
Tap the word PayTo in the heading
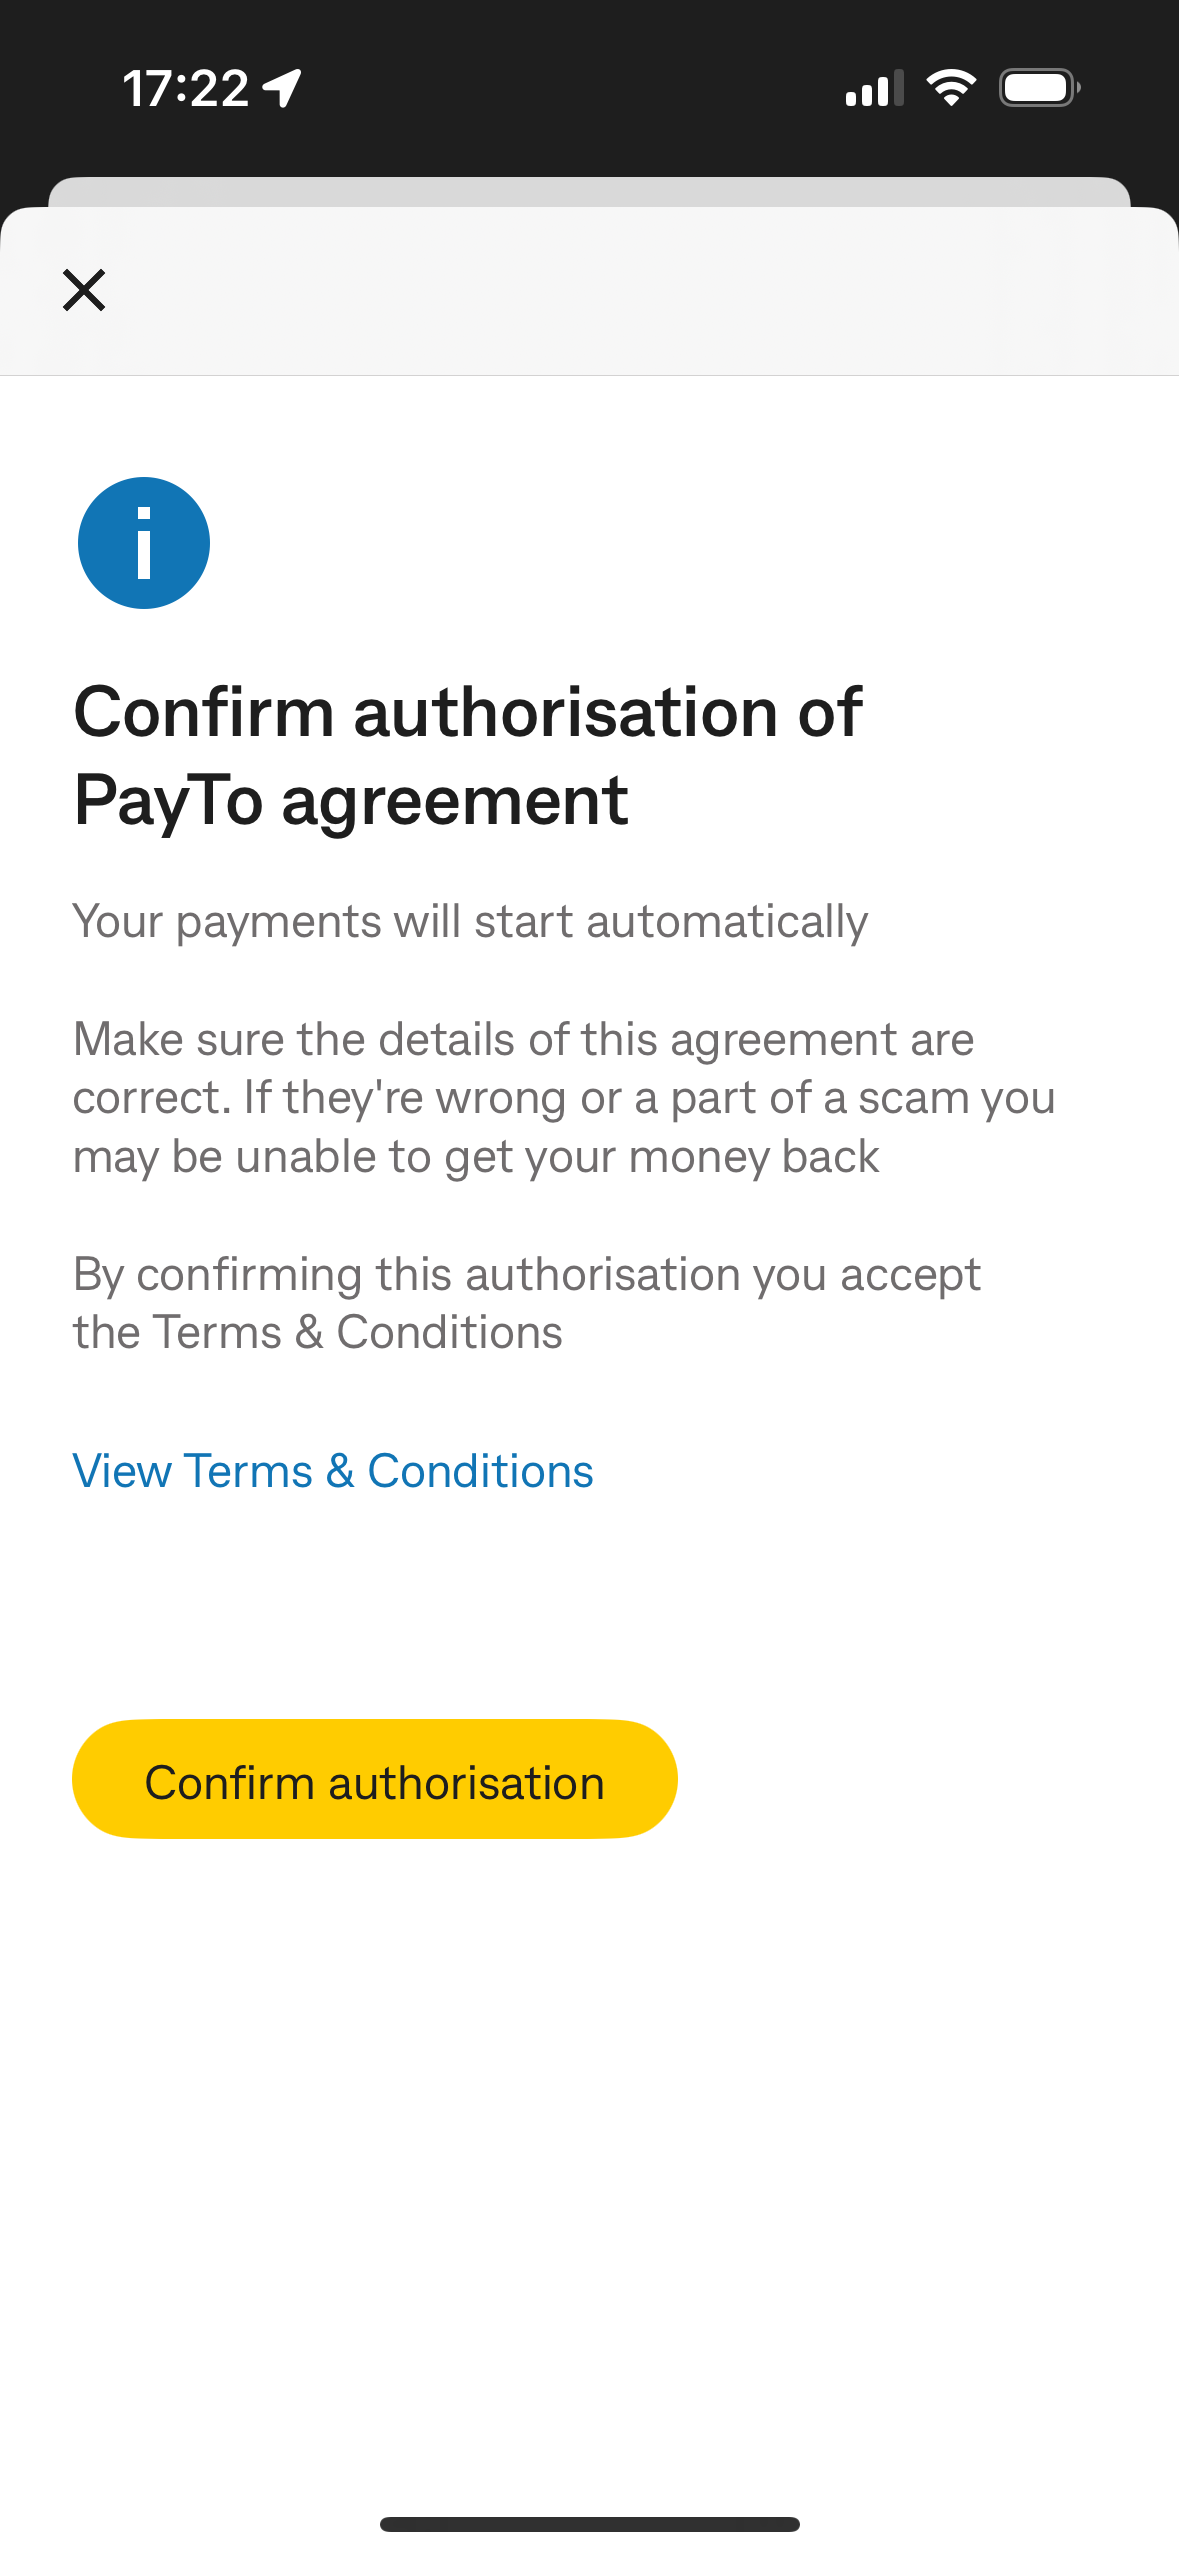tap(168, 801)
